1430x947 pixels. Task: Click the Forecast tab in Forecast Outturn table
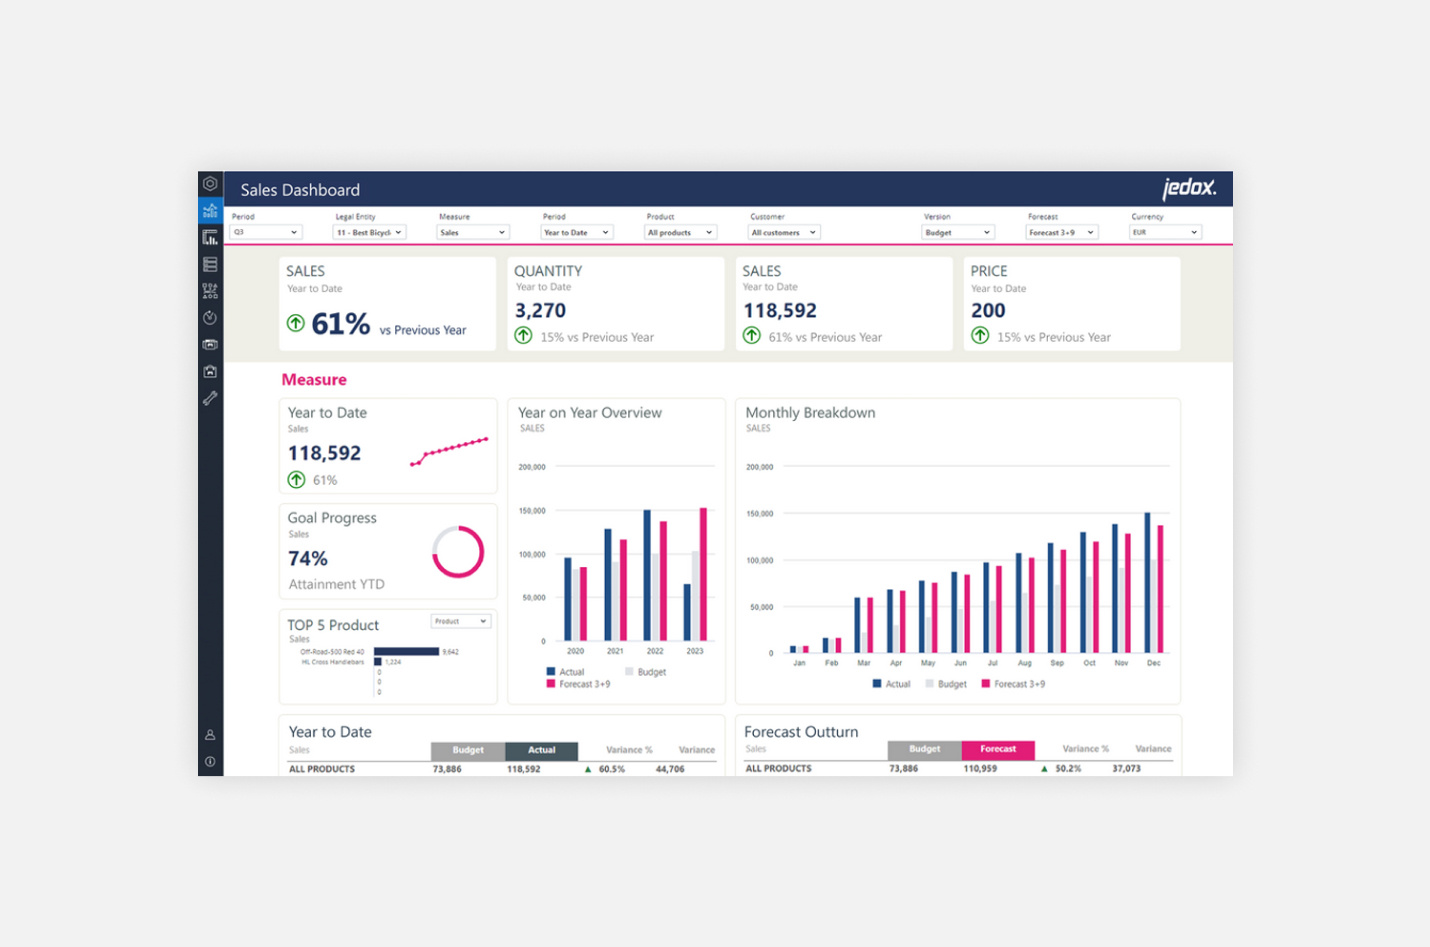pos(998,749)
